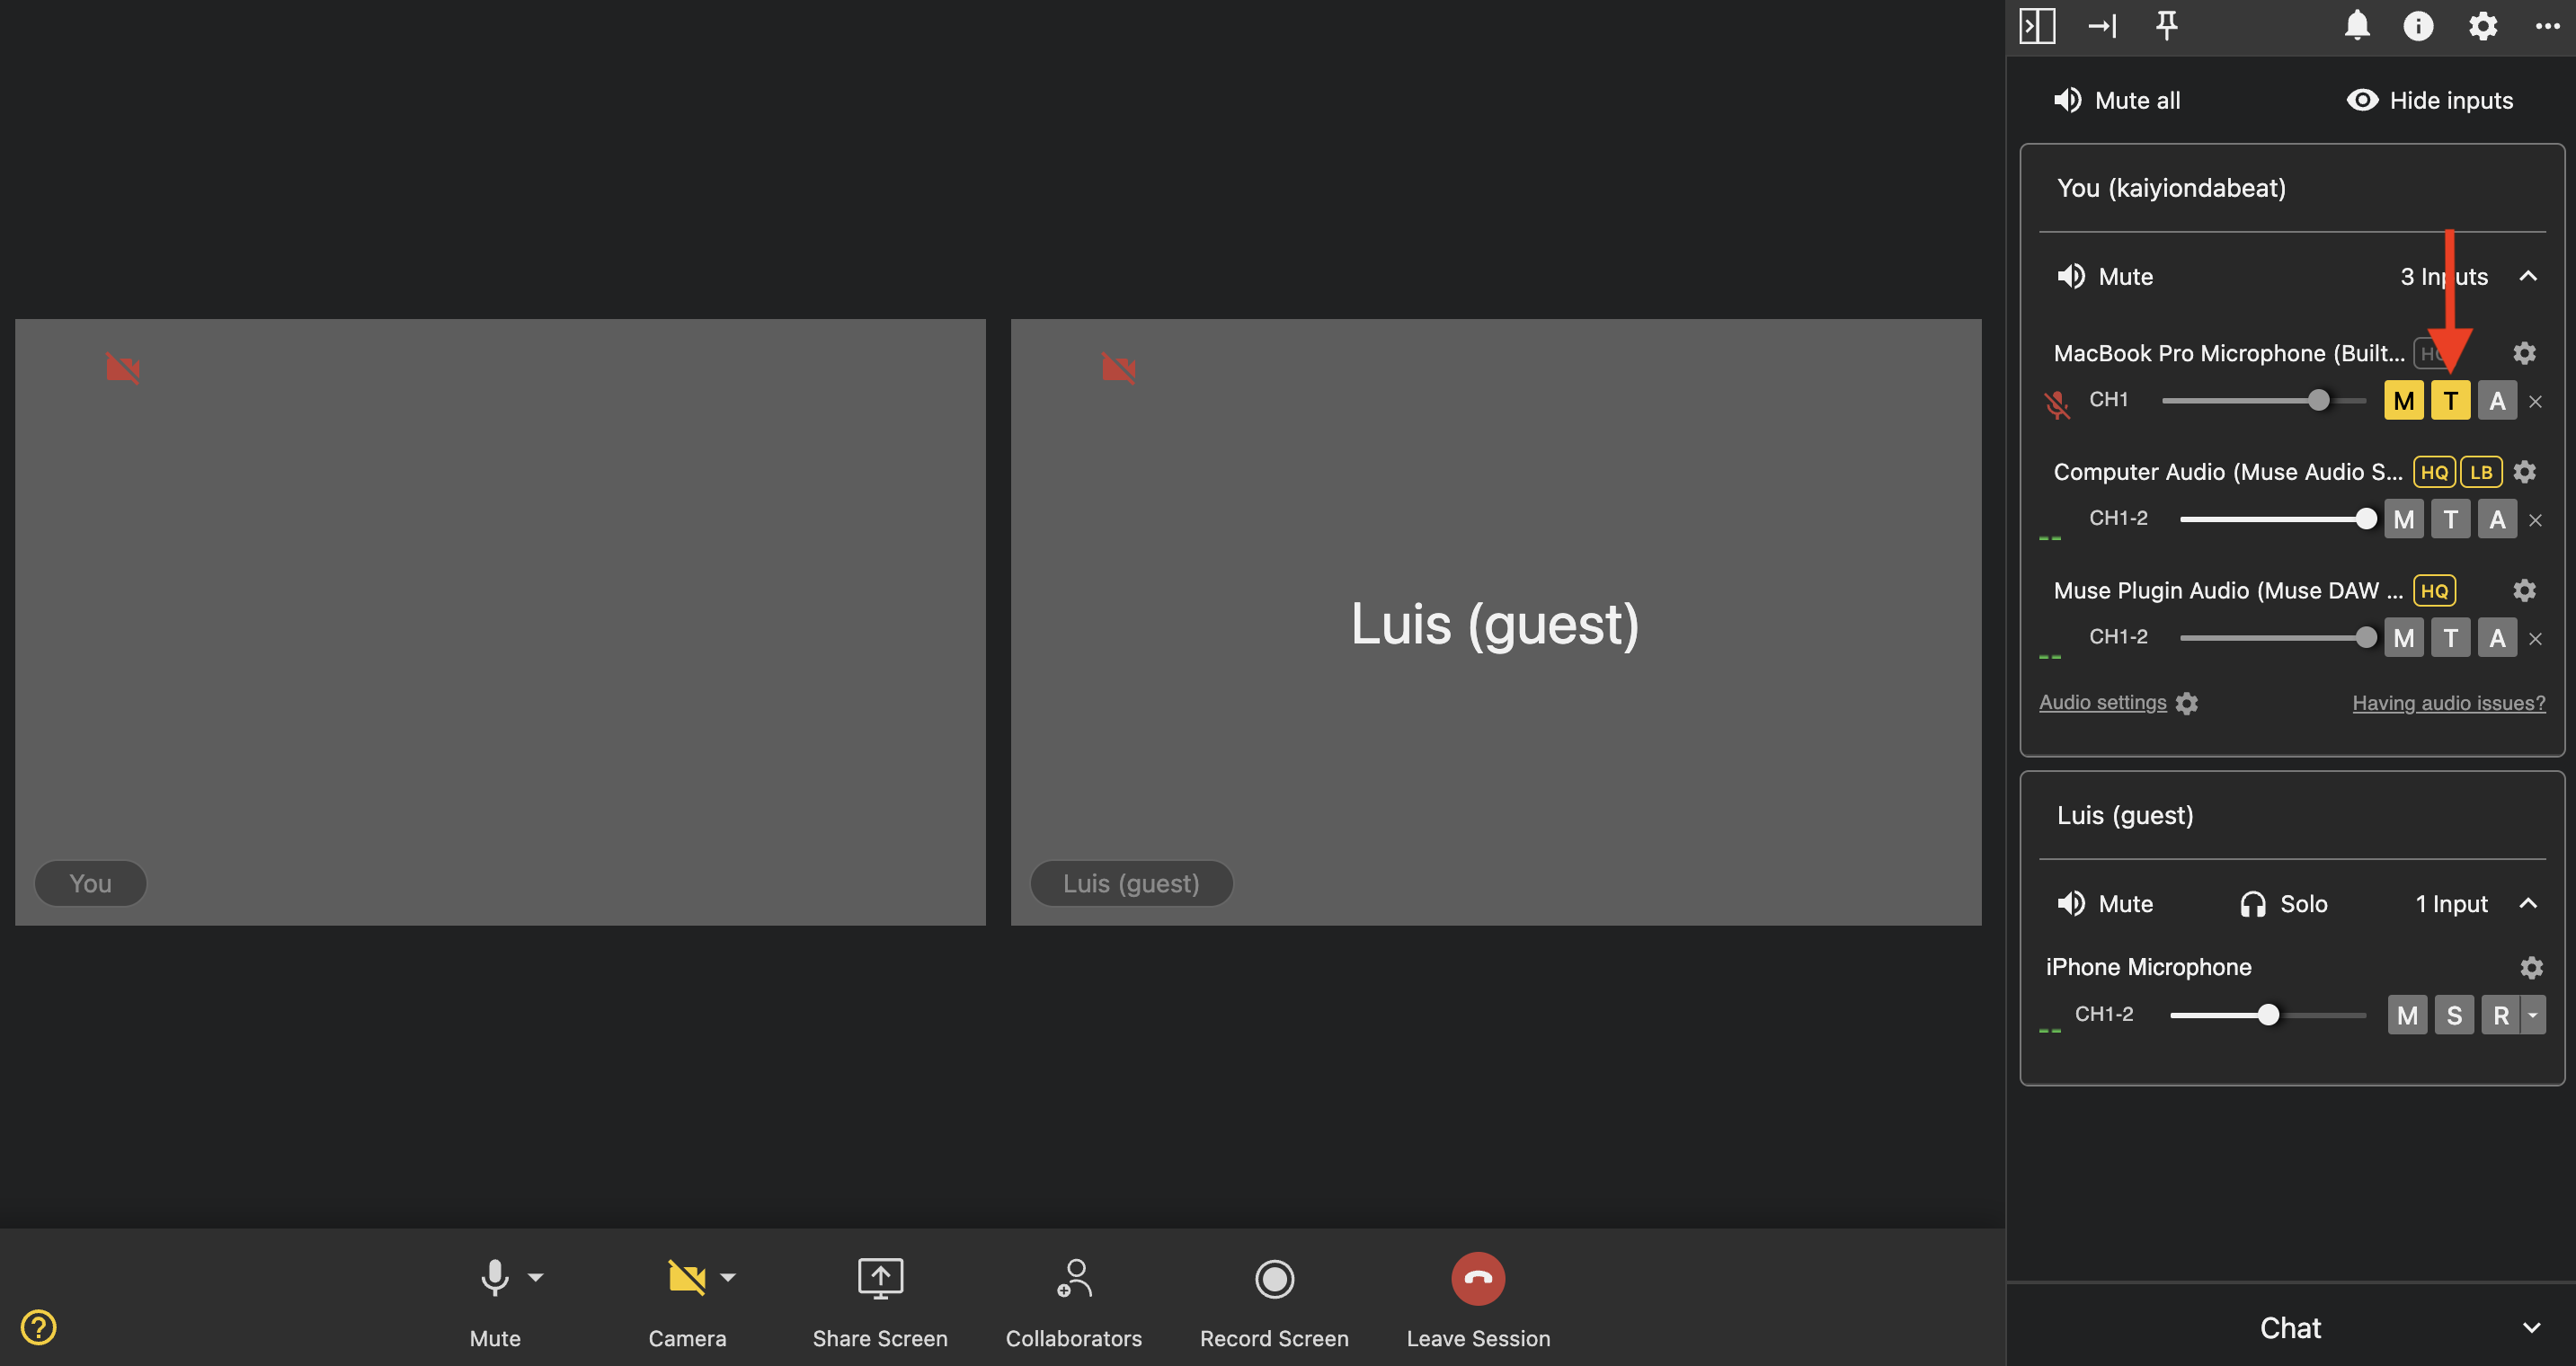Open settings gear in top bar

coord(2482,25)
